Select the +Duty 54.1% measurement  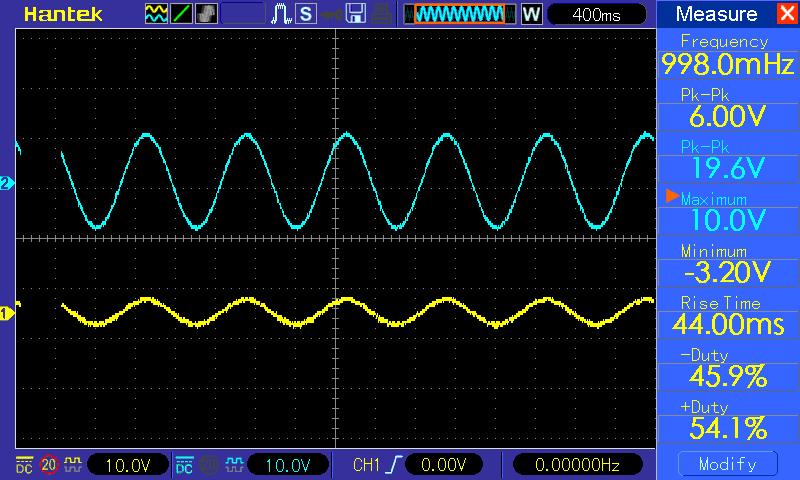click(728, 420)
